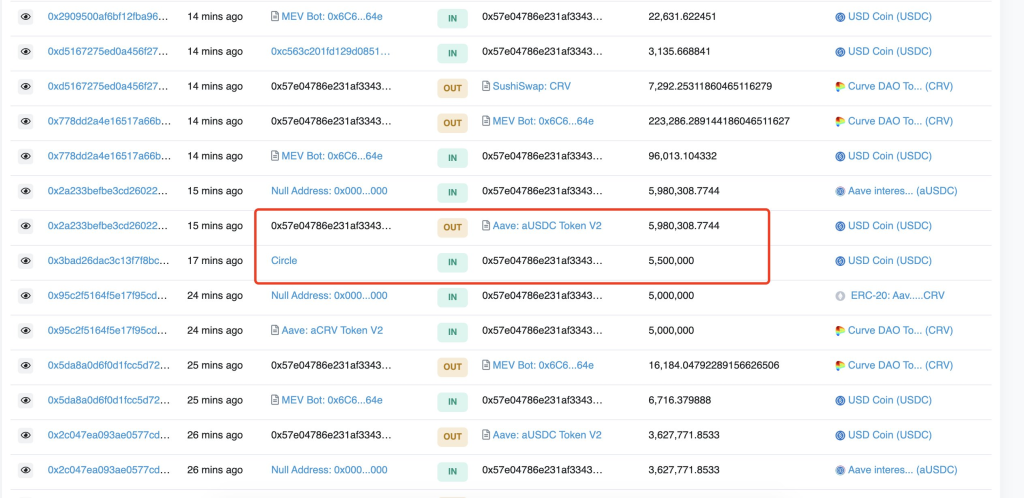Open Aave: aUSDC Token V2 in the 5,980,308.7744 row
The height and width of the screenshot is (498, 1024).
[x=547, y=226]
